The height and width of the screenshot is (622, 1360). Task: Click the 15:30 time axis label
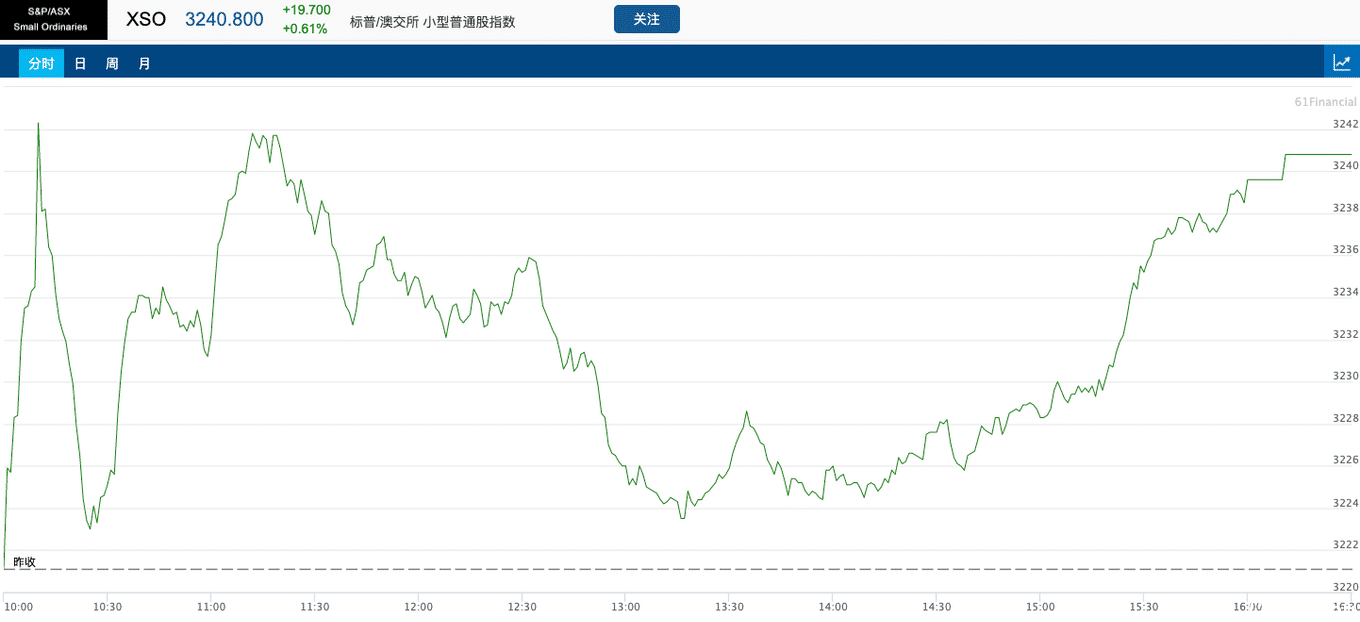tap(1144, 606)
